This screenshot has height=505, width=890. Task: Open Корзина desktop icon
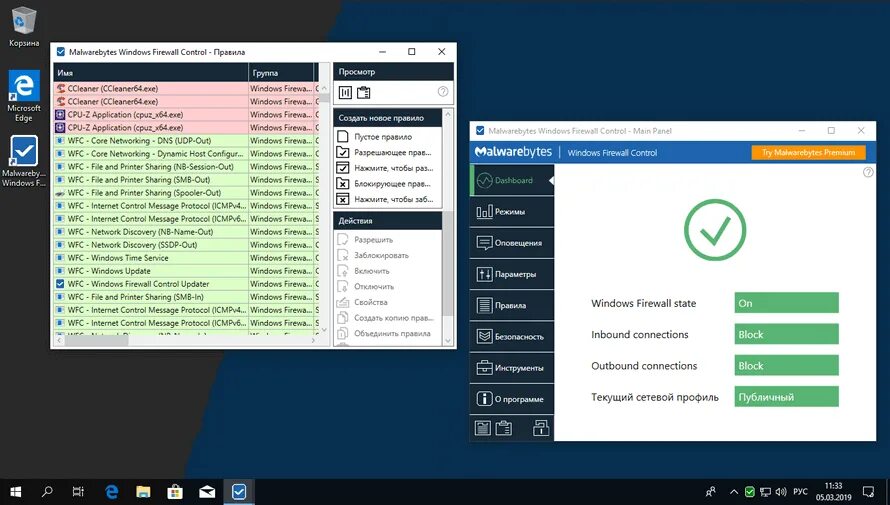pyautogui.click(x=24, y=27)
